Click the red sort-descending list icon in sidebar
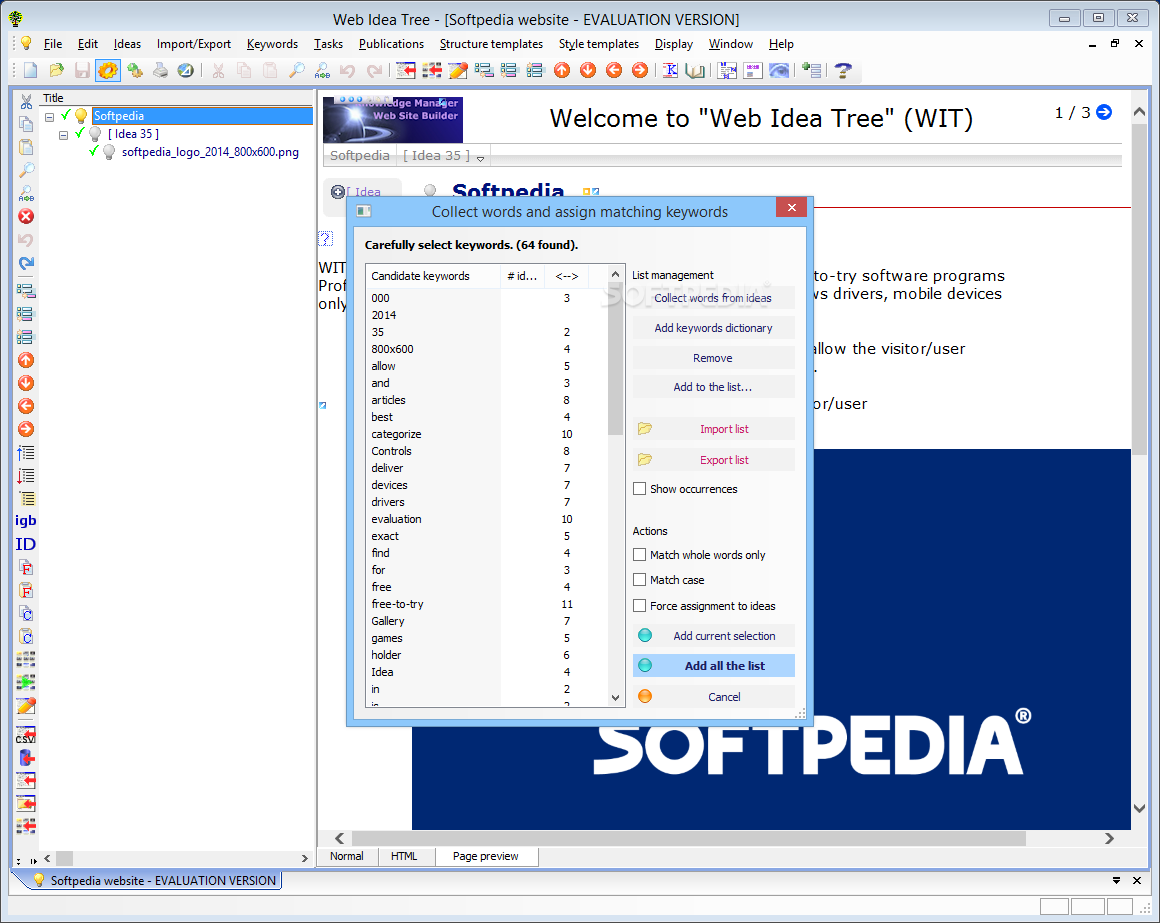 coord(26,476)
